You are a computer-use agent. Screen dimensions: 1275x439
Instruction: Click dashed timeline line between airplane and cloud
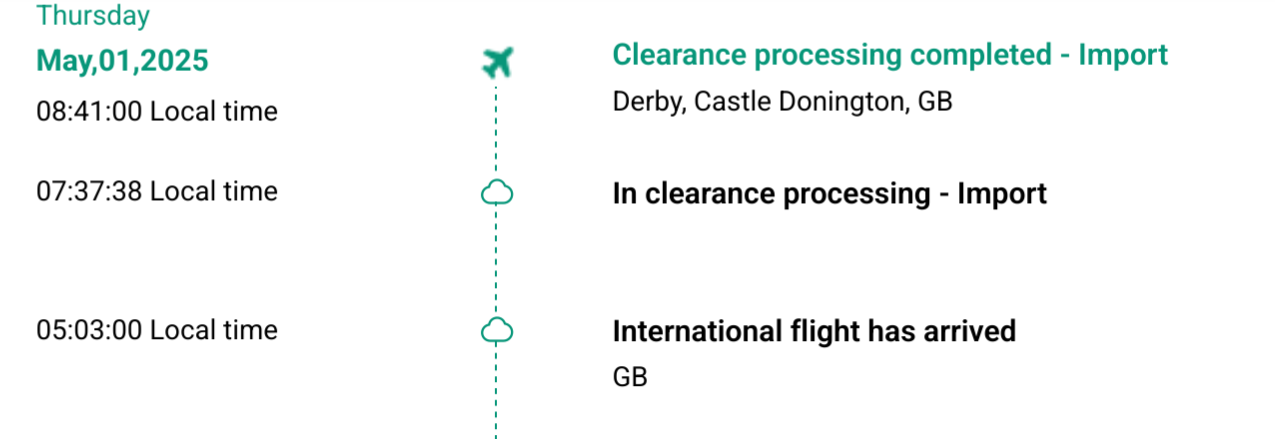(x=497, y=130)
